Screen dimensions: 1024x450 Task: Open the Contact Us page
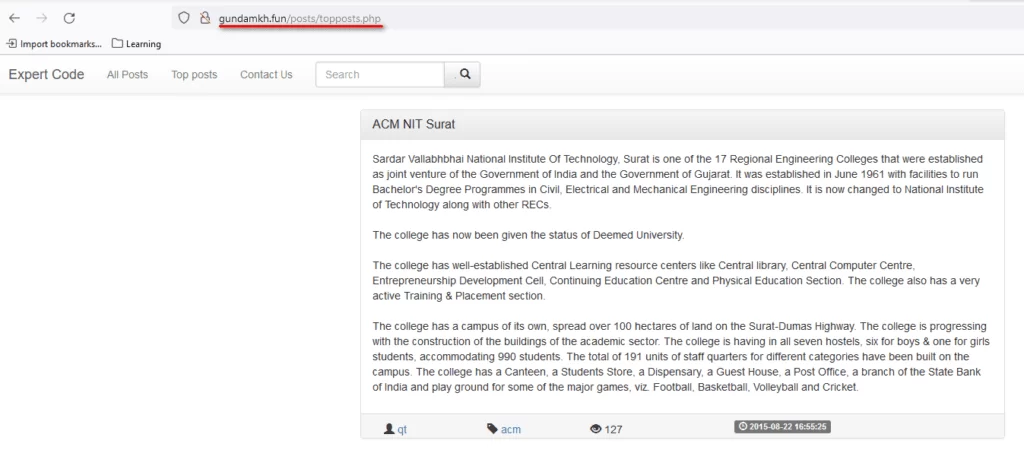coord(266,75)
